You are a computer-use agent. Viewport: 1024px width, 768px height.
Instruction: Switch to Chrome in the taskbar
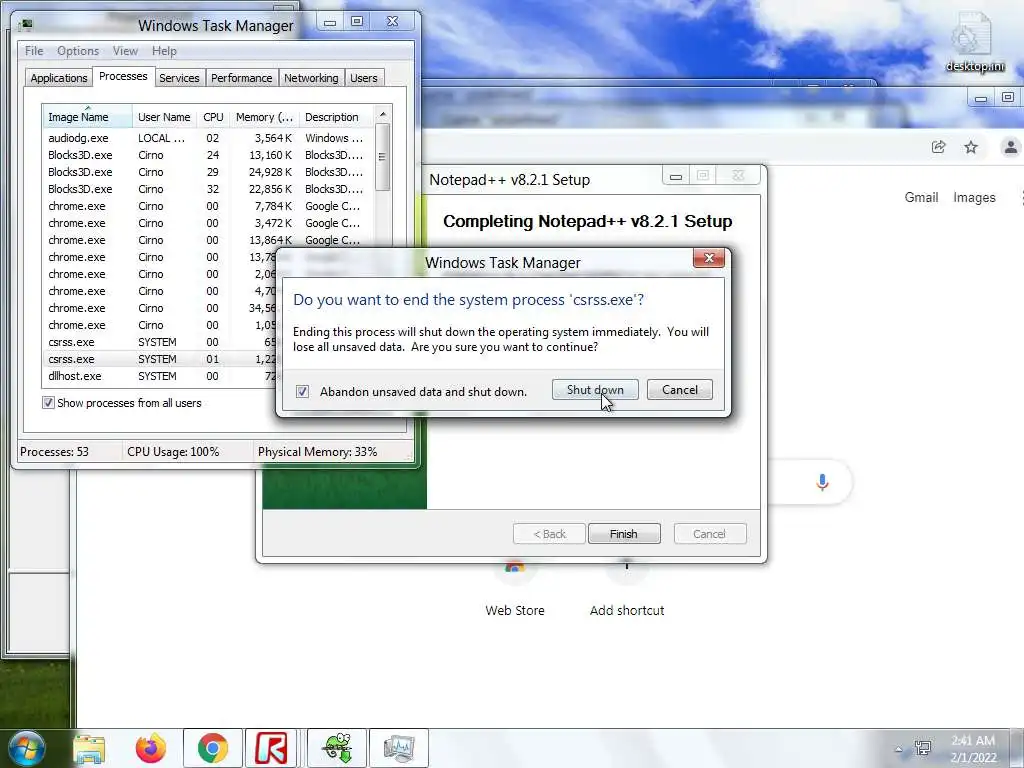(213, 748)
